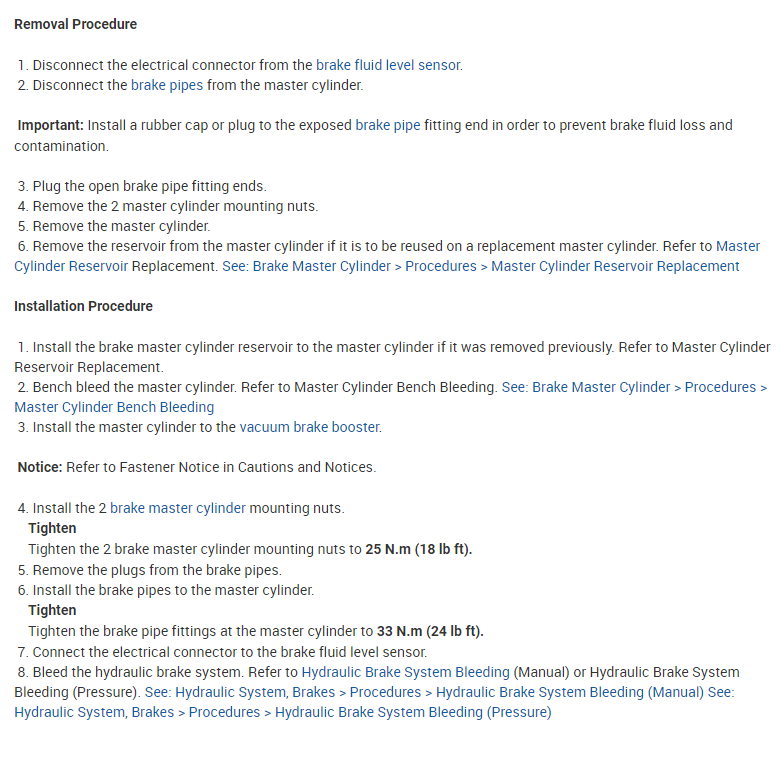Viewport: 784px width, 763px height.
Task: Click the step 'Plug the open brake pipe fitting ends'
Action: [x=149, y=186]
